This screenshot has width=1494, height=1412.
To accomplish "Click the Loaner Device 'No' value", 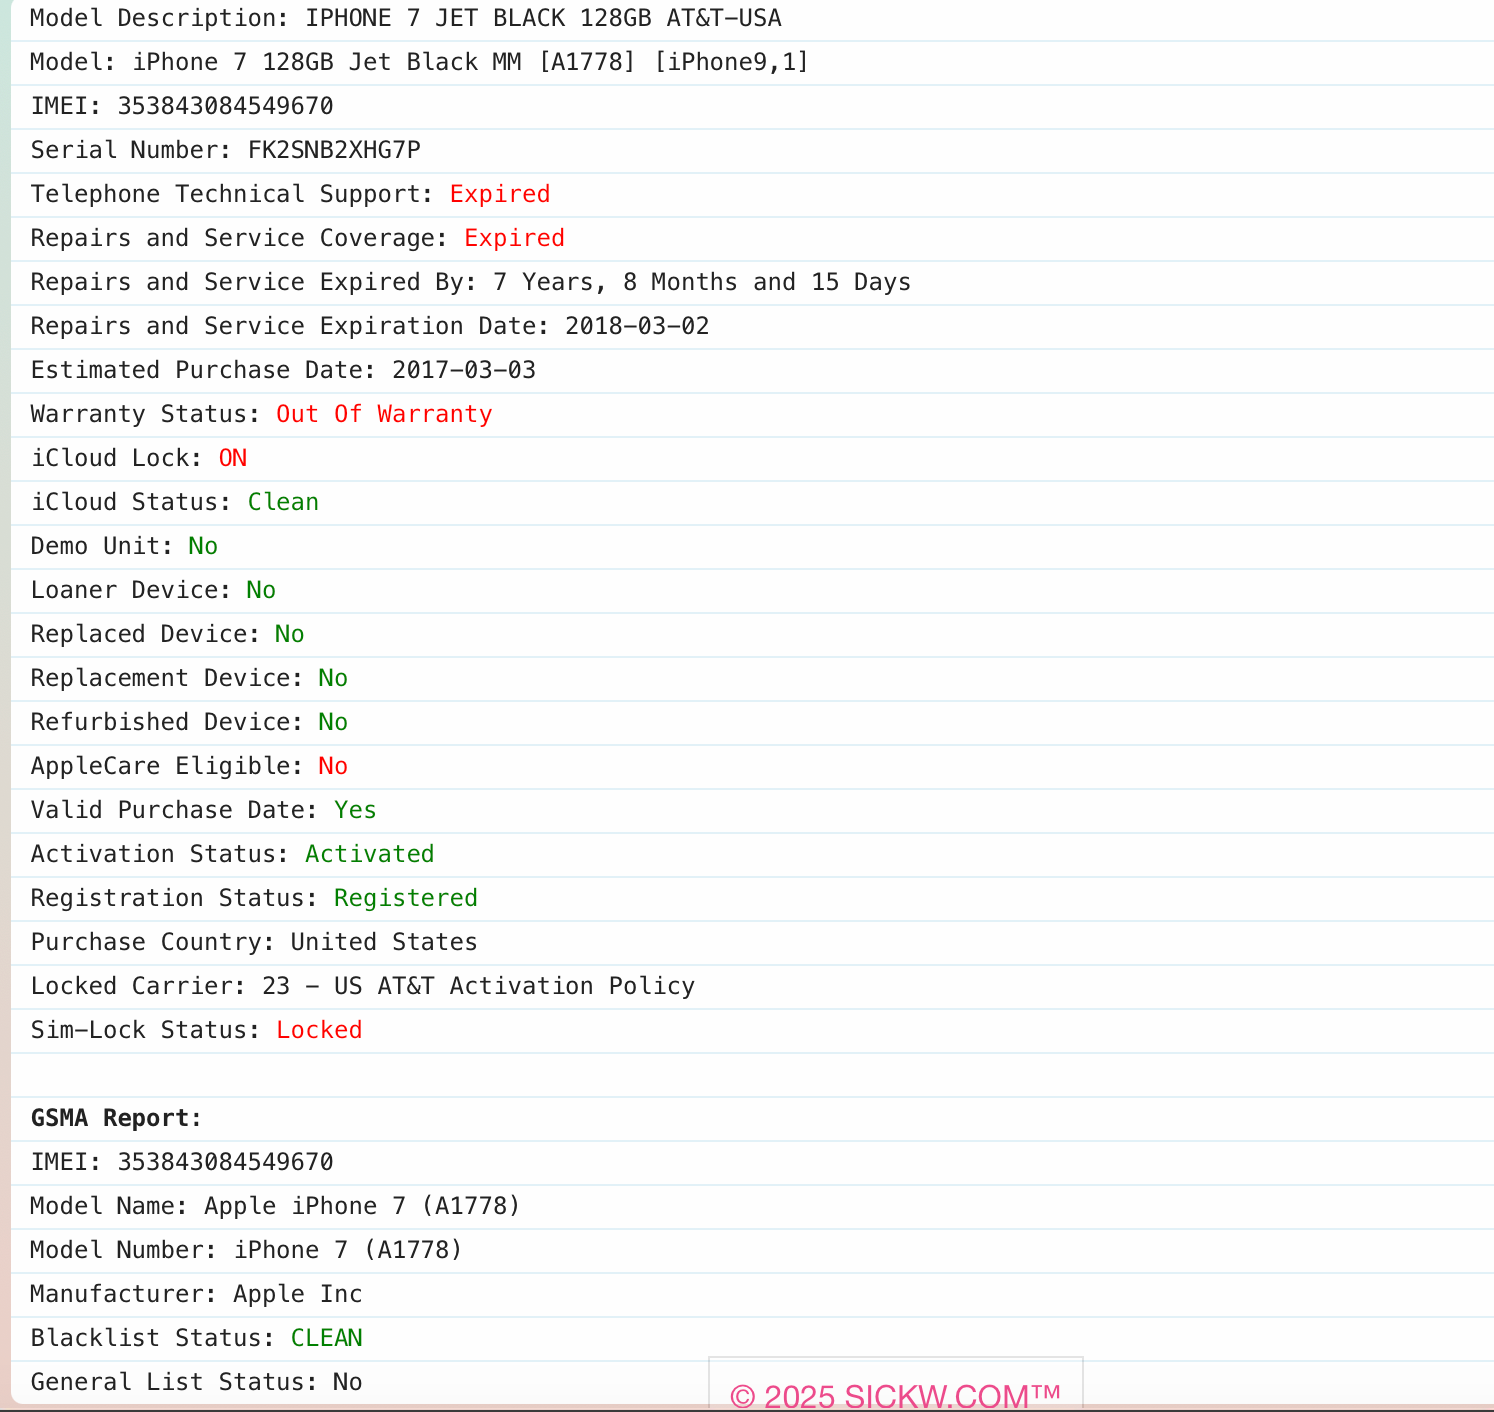I will tap(261, 590).
